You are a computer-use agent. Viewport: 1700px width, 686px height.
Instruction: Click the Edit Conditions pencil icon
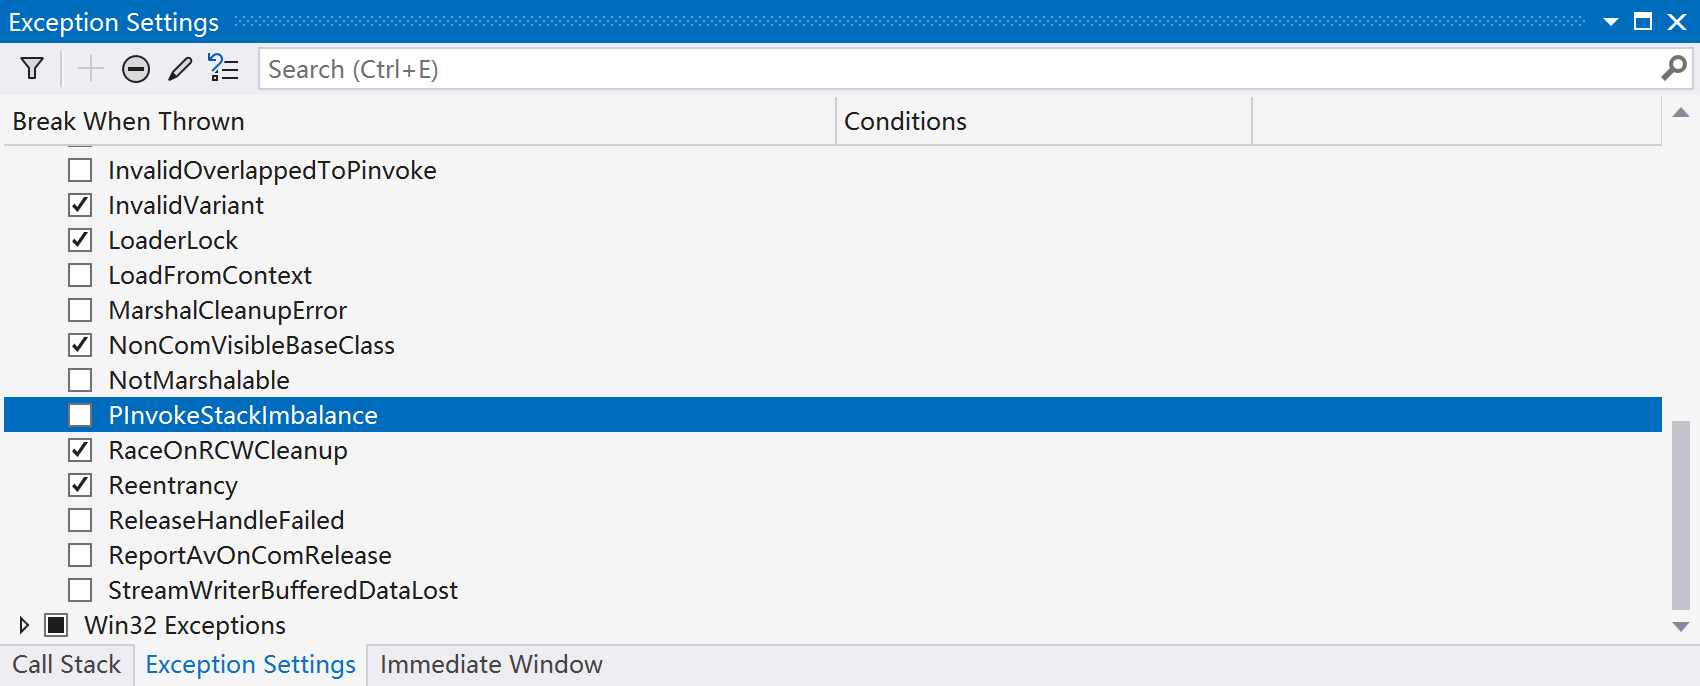pos(180,68)
